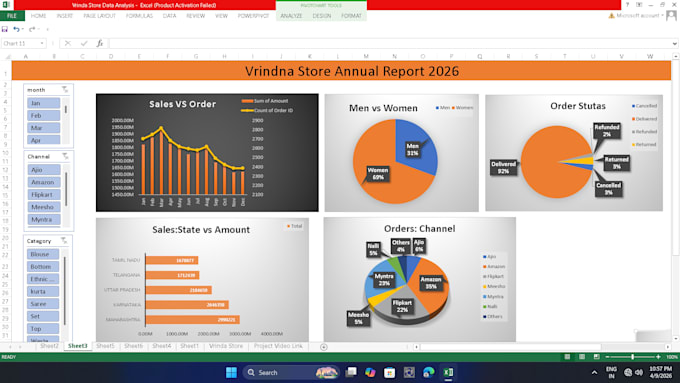Open the Name Box dropdown

pyautogui.click(x=42, y=43)
